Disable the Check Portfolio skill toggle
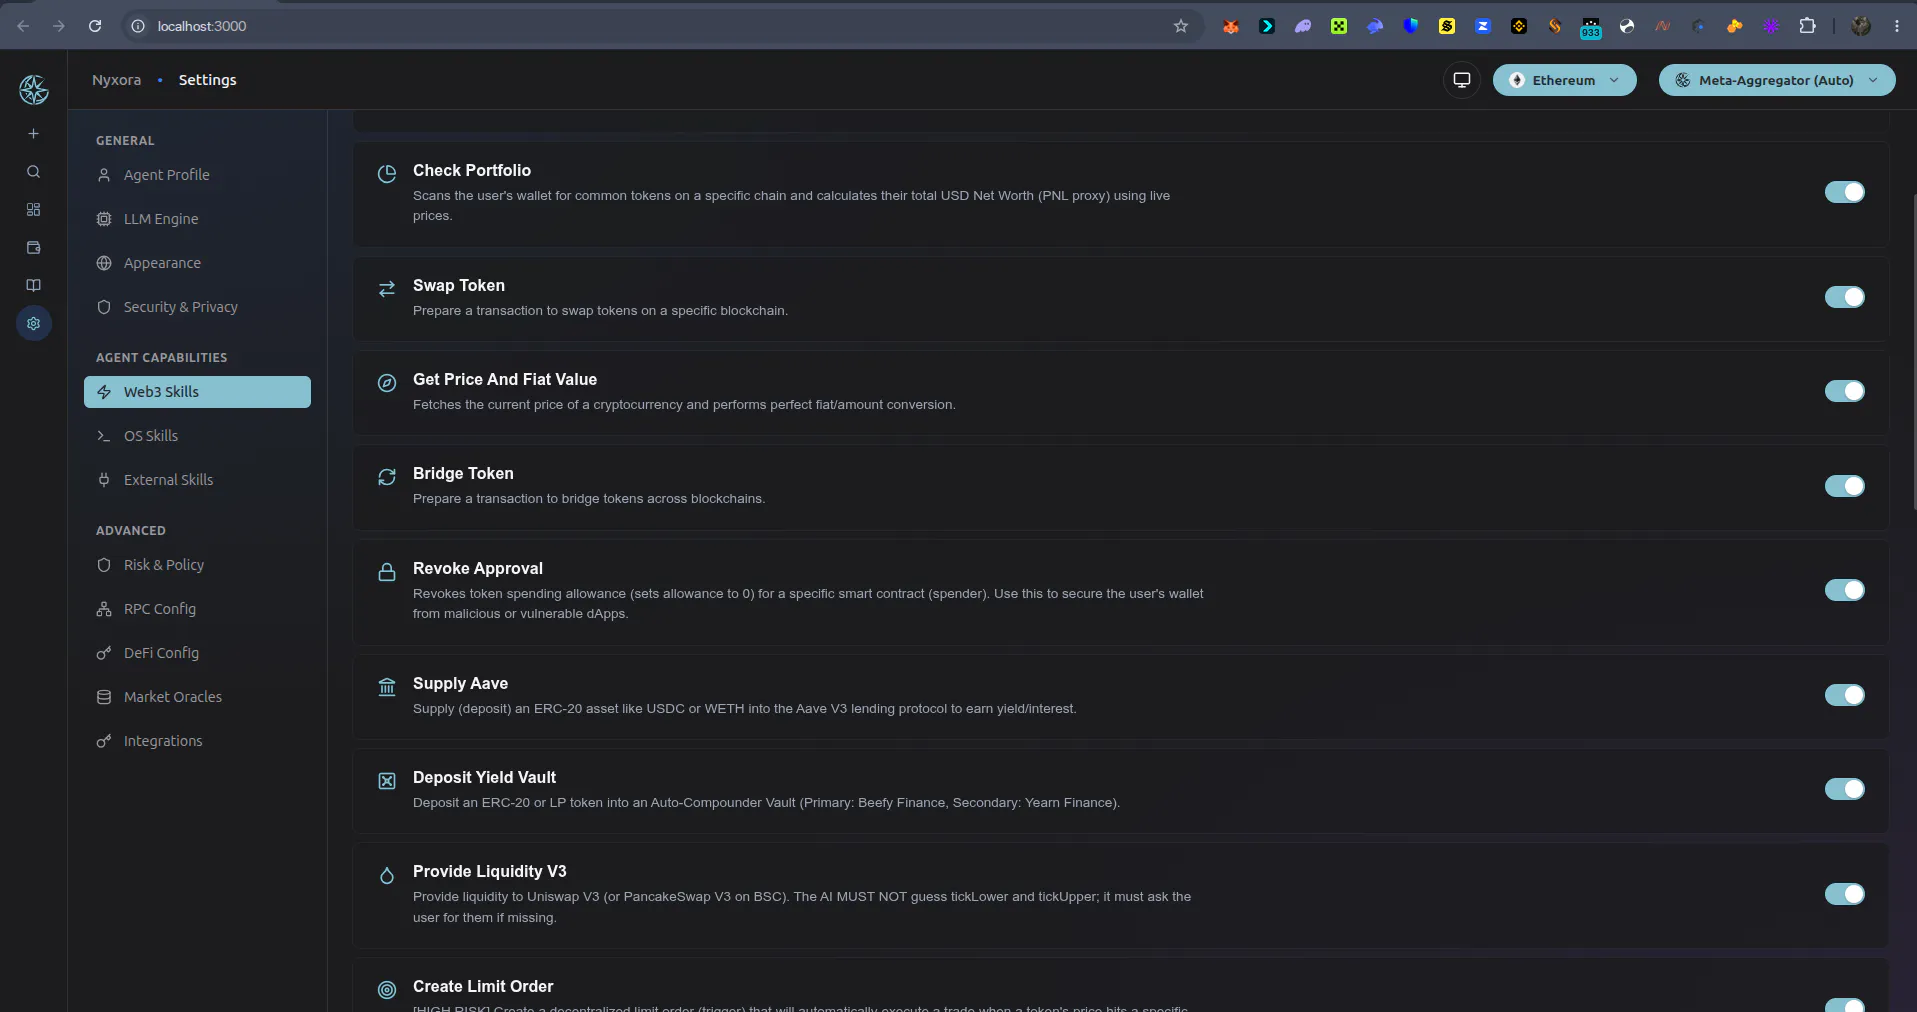 click(x=1844, y=192)
